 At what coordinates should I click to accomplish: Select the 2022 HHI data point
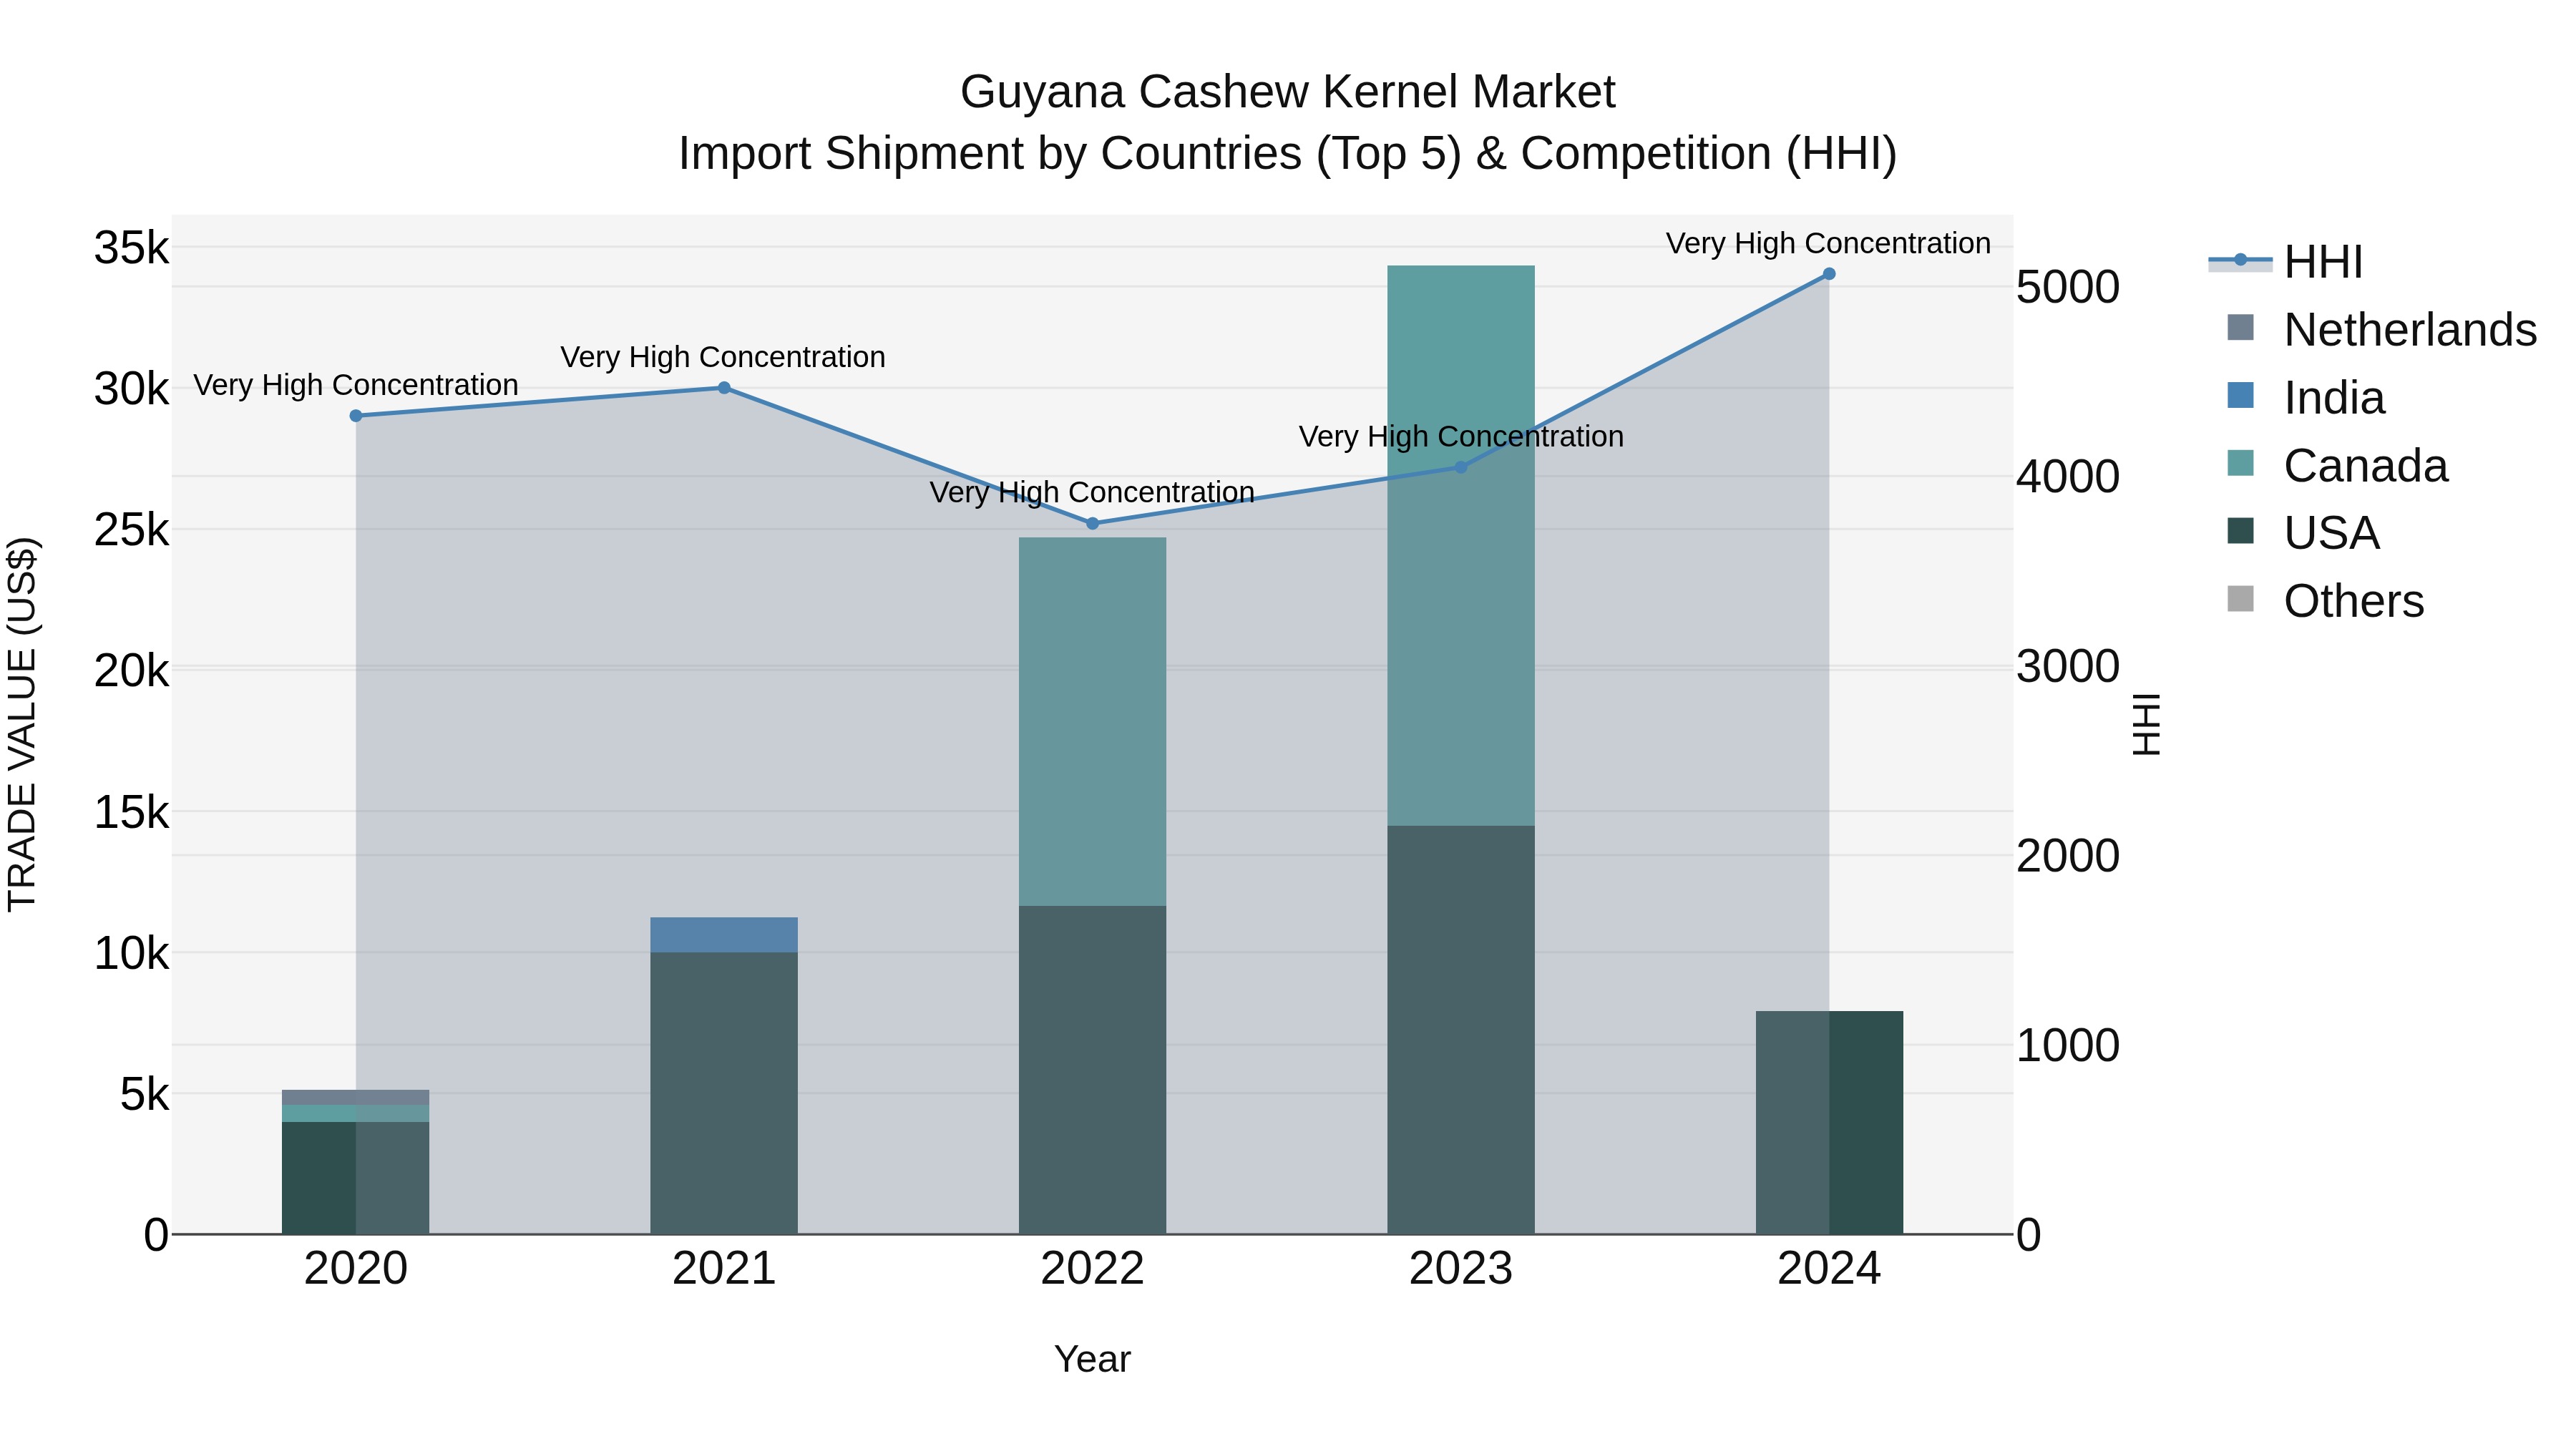pyautogui.click(x=1092, y=524)
